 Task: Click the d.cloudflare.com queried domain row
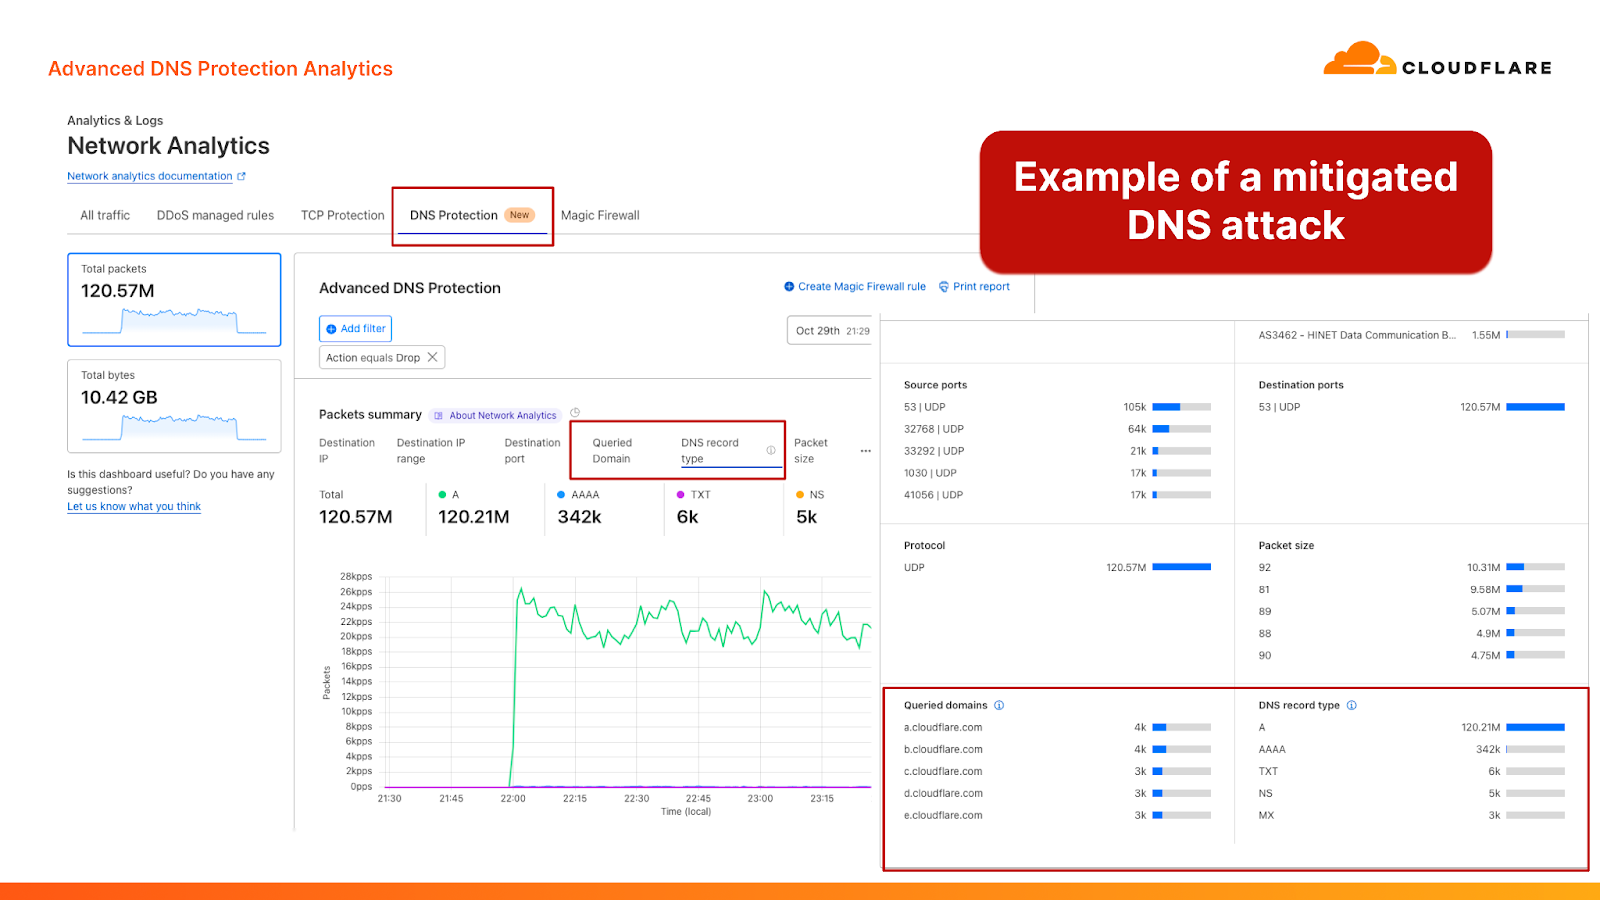coord(1057,794)
